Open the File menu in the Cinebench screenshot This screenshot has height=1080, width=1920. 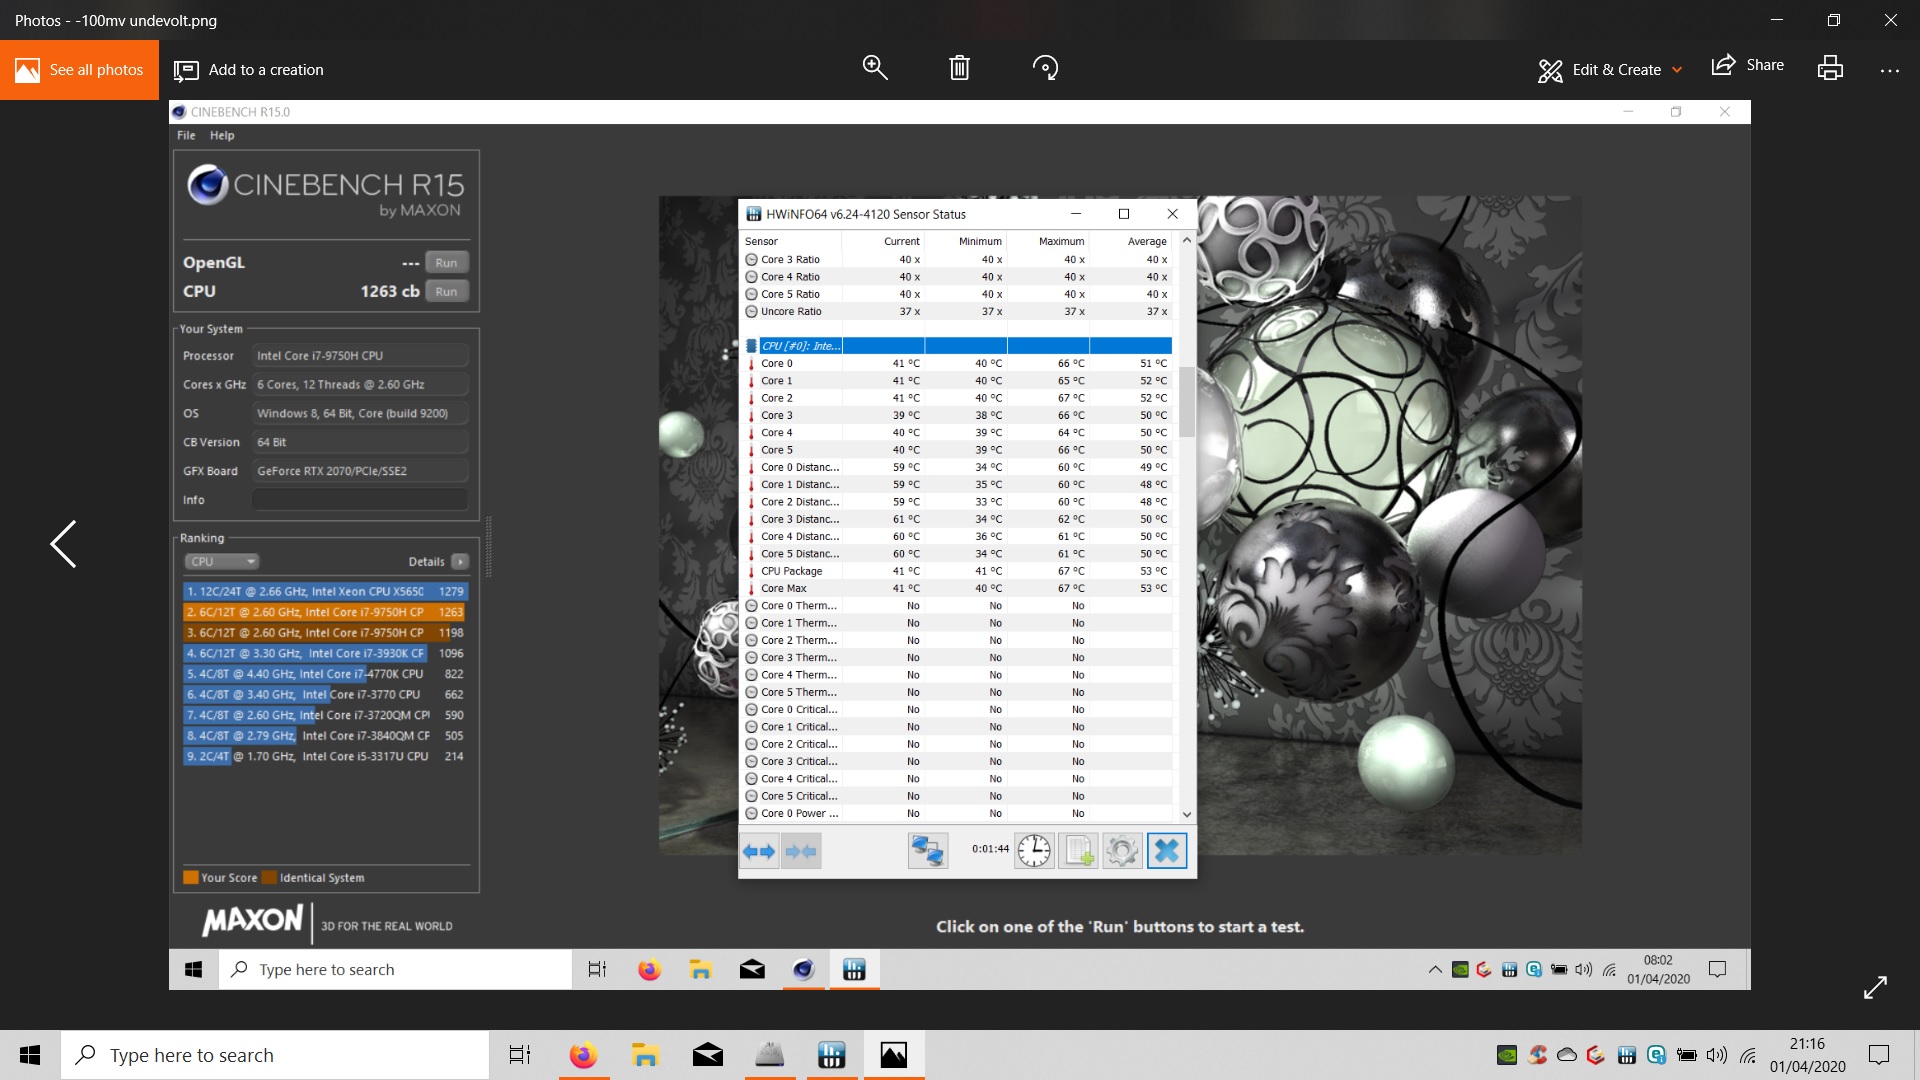pos(186,135)
